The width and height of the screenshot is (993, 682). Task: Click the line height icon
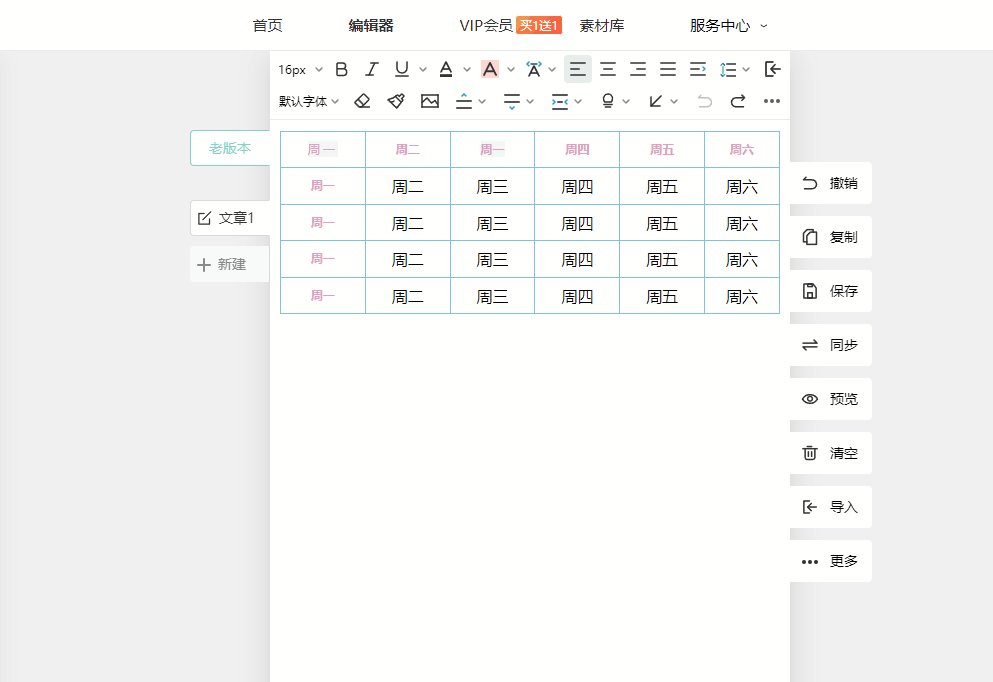tap(728, 69)
